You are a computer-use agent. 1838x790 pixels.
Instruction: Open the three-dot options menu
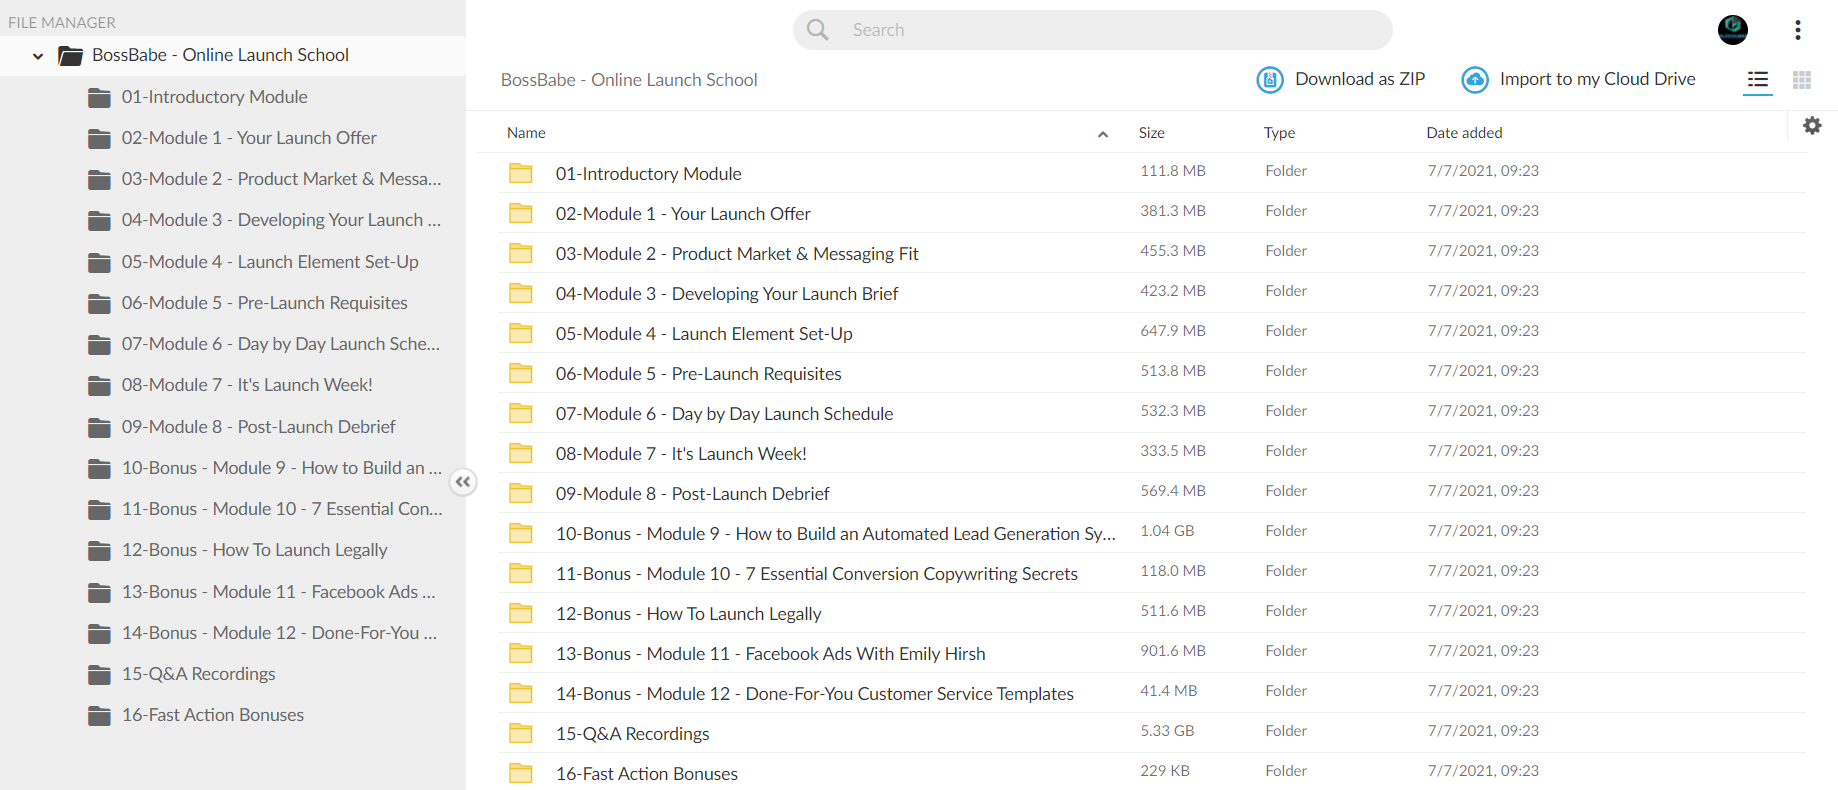[x=1798, y=30]
